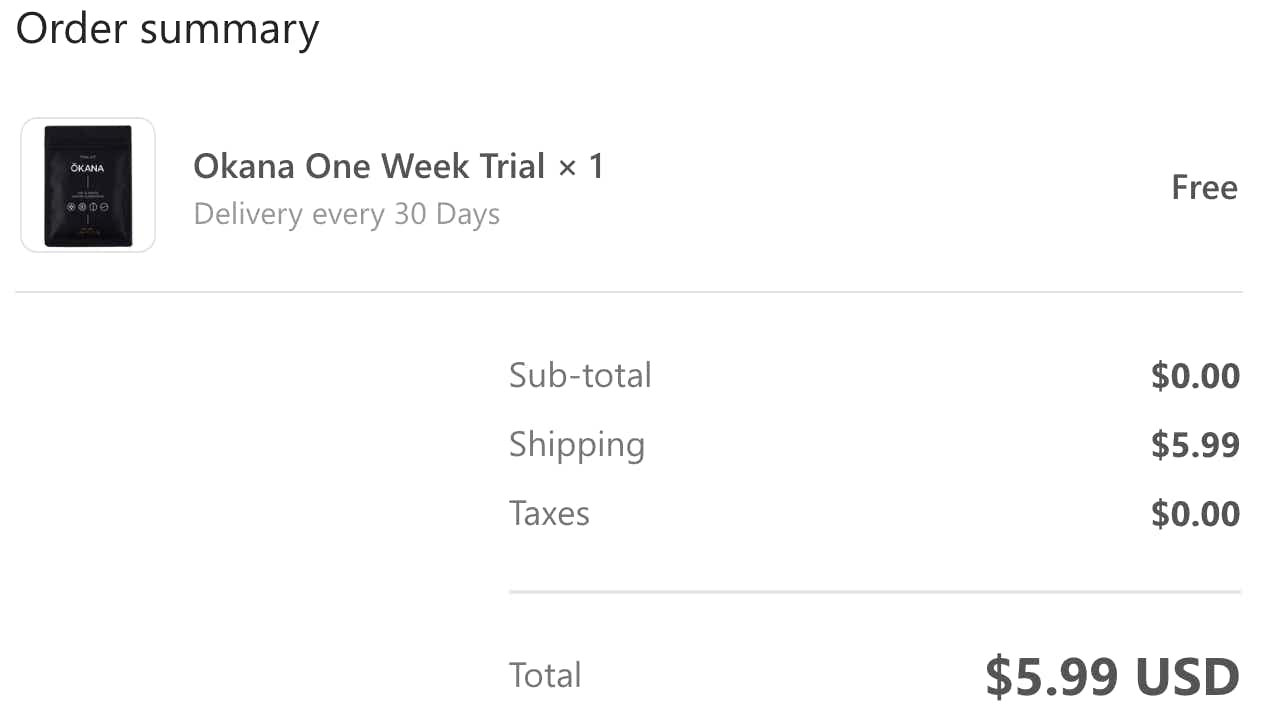
Task: Select the Sub-total label
Action: pos(580,375)
